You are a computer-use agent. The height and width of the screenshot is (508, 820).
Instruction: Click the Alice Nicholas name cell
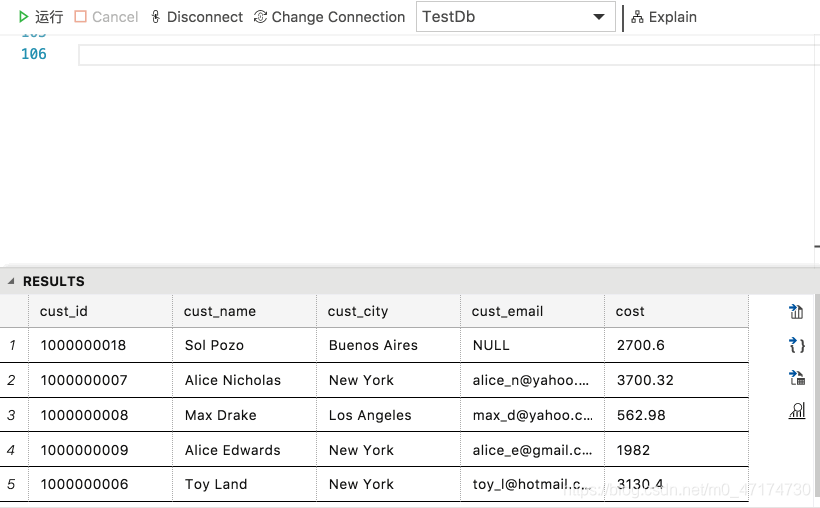244,380
